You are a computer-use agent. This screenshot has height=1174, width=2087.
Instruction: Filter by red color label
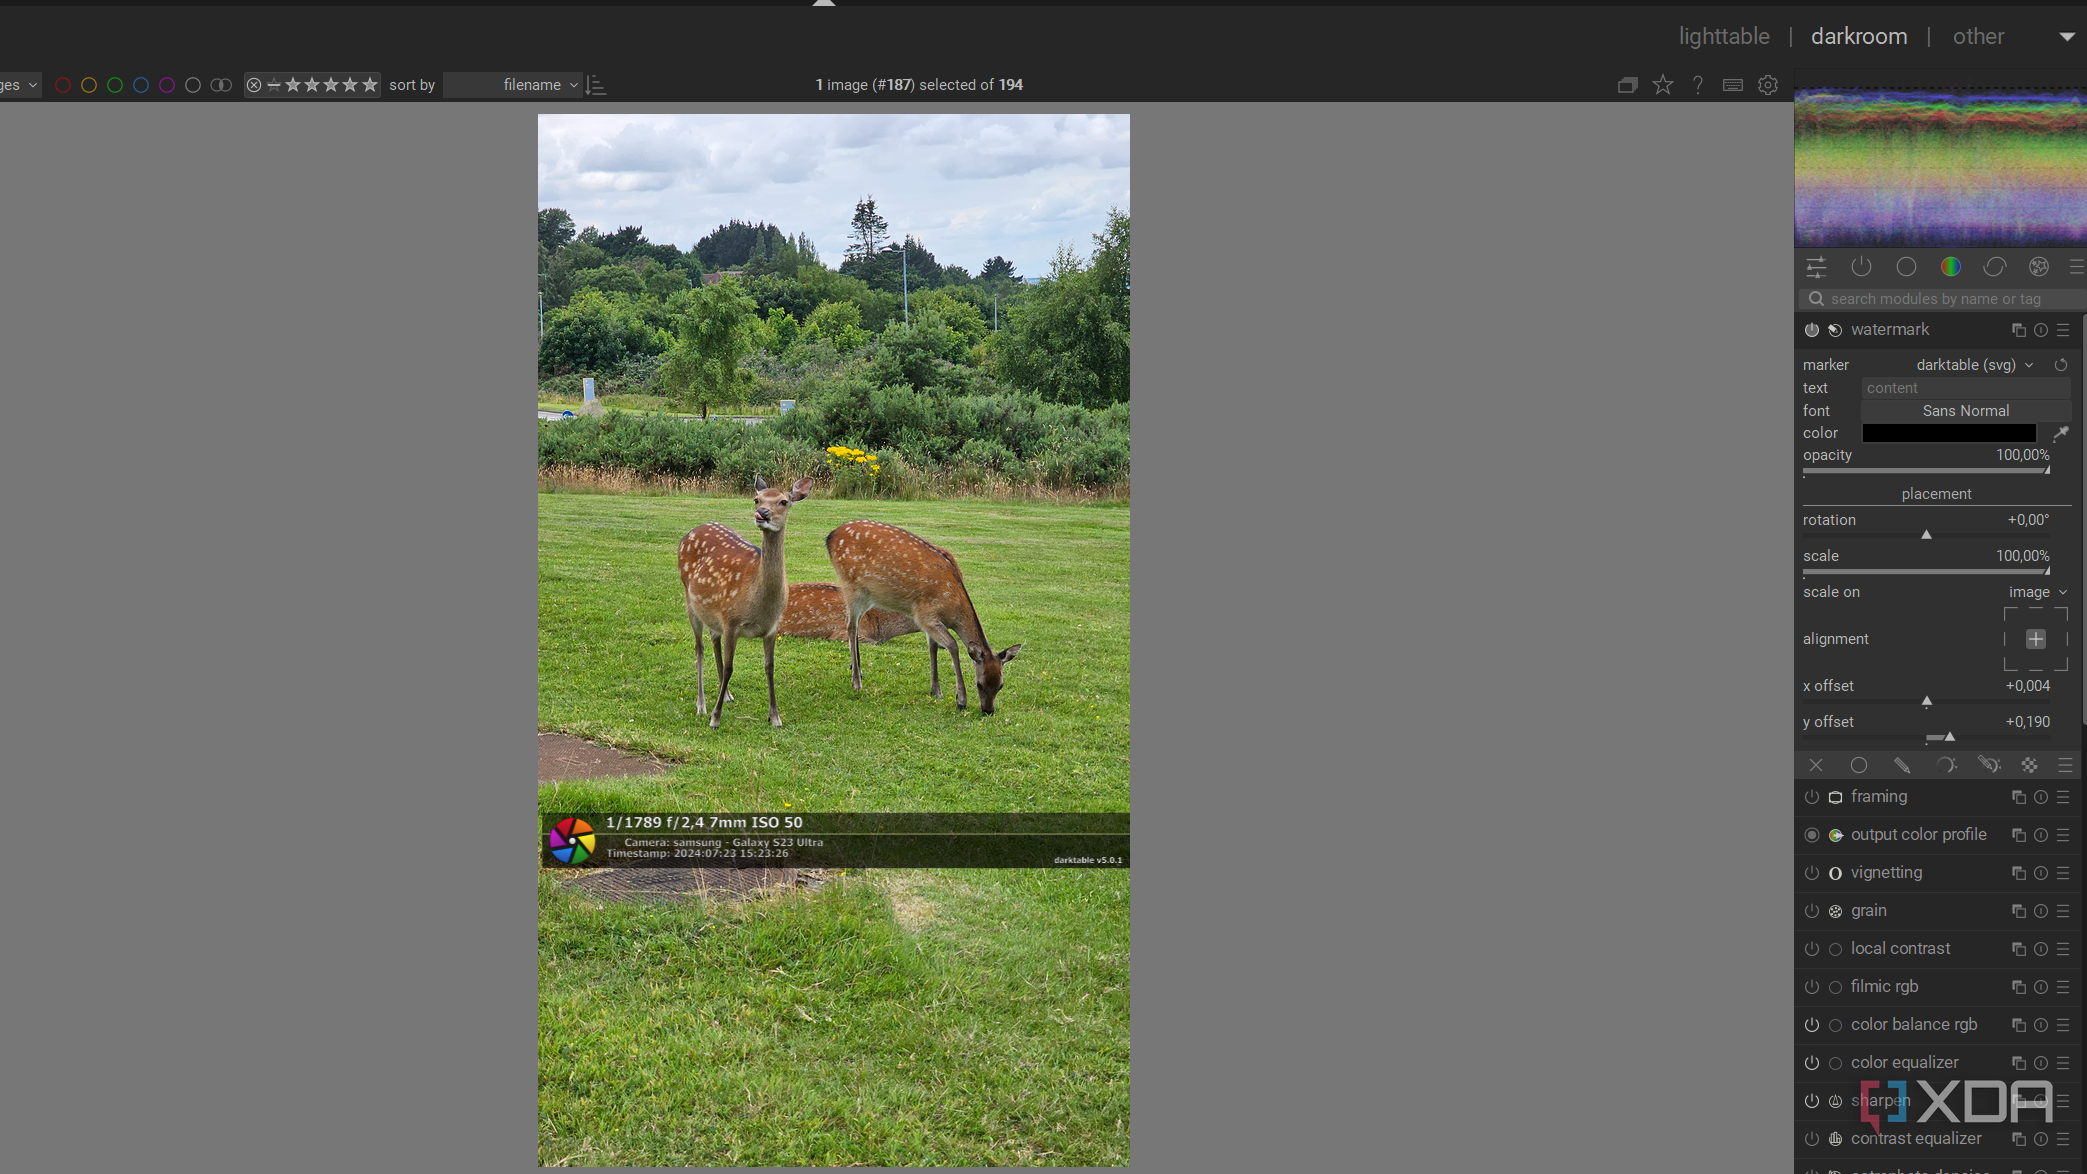tap(63, 85)
